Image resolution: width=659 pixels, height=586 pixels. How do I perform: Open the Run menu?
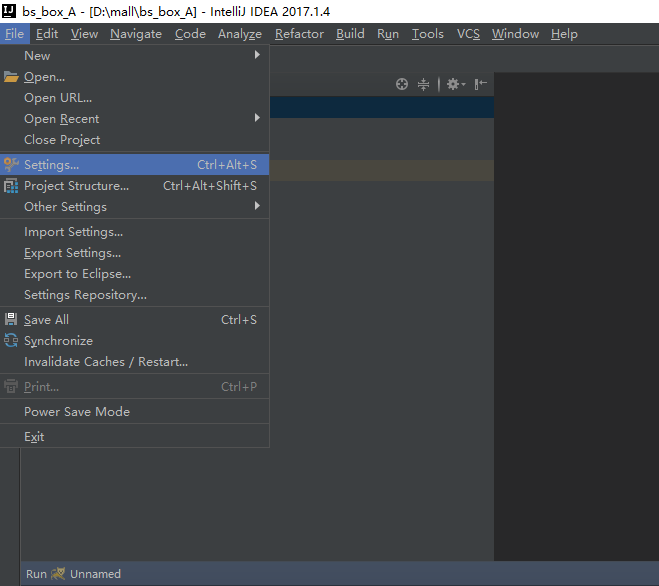387,34
